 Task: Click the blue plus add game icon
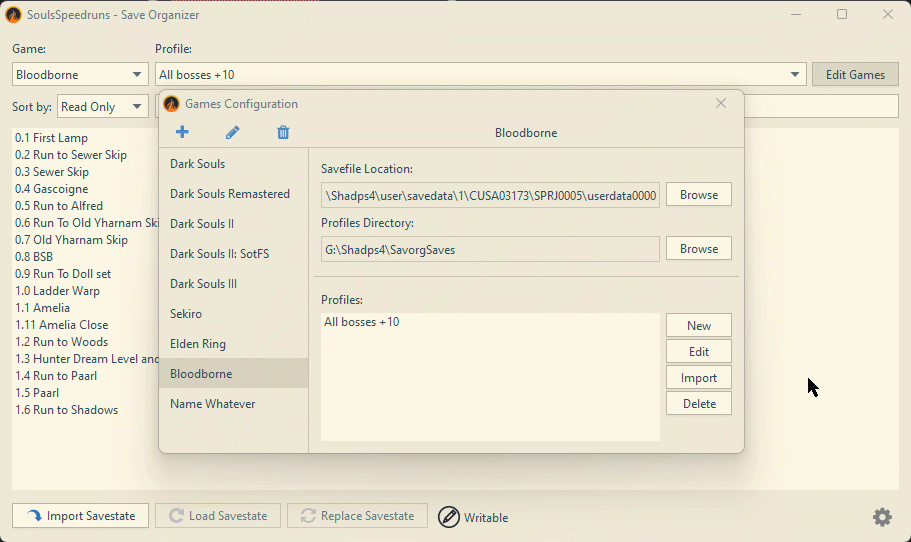(x=182, y=132)
